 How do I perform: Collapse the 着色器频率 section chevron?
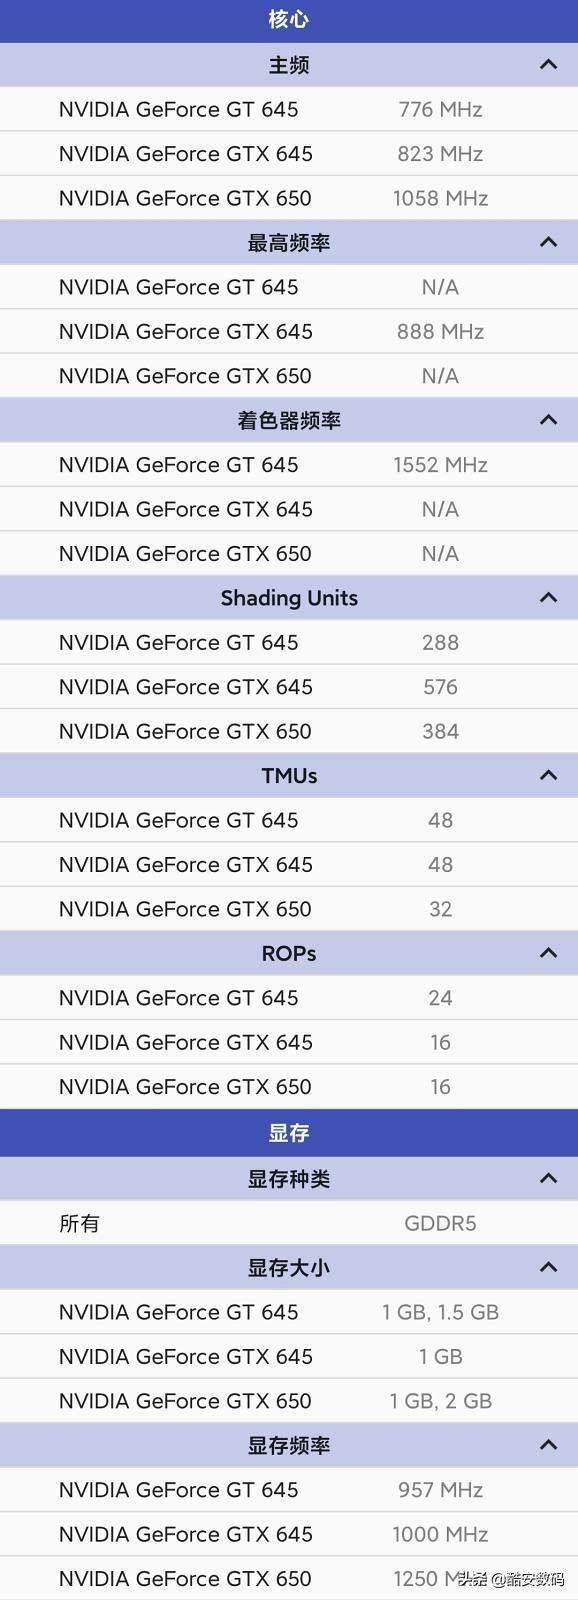click(x=548, y=420)
